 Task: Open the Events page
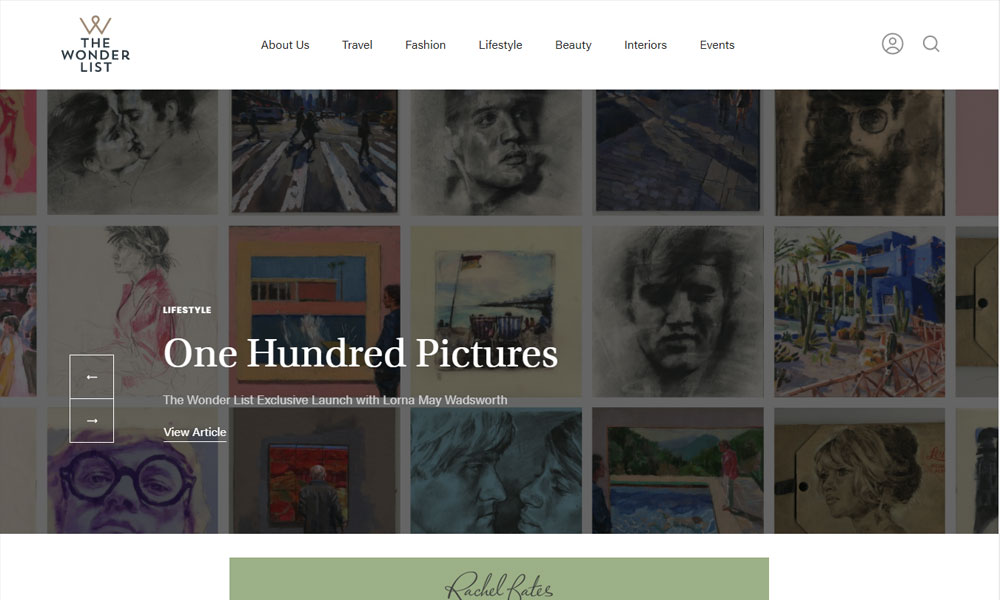[x=717, y=45]
